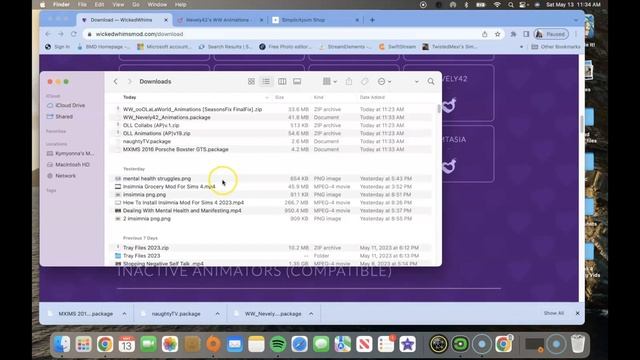The image size is (640, 360).
Task: Reload the WickedWhims page in Chrome
Action: point(73,34)
